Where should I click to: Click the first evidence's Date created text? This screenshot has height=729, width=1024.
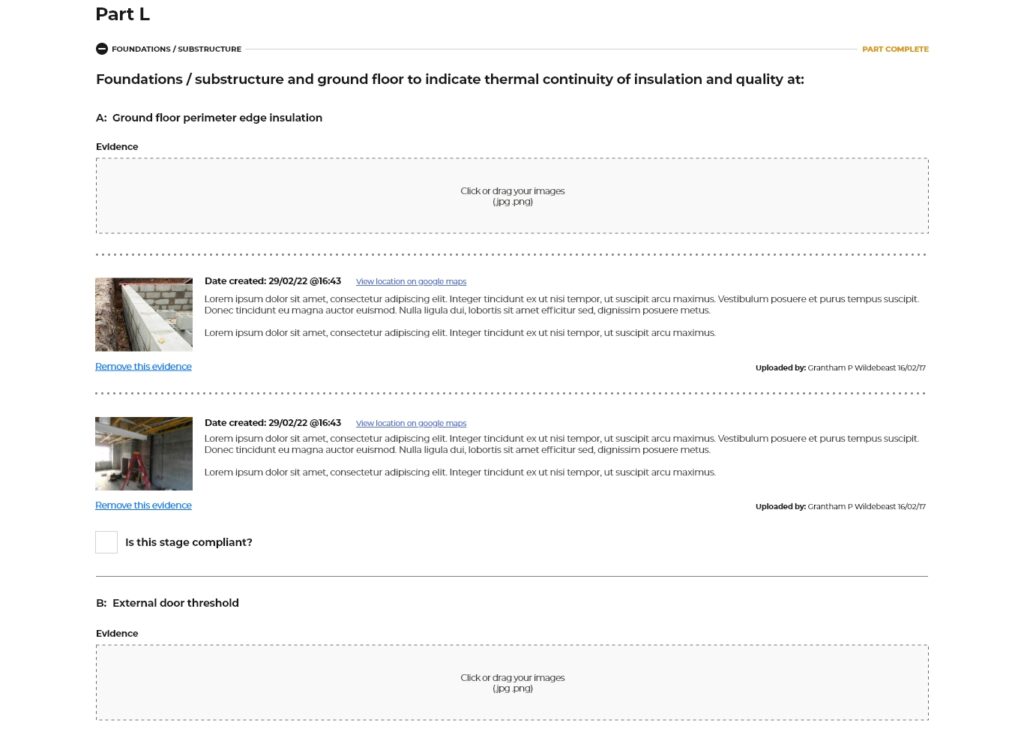272,282
